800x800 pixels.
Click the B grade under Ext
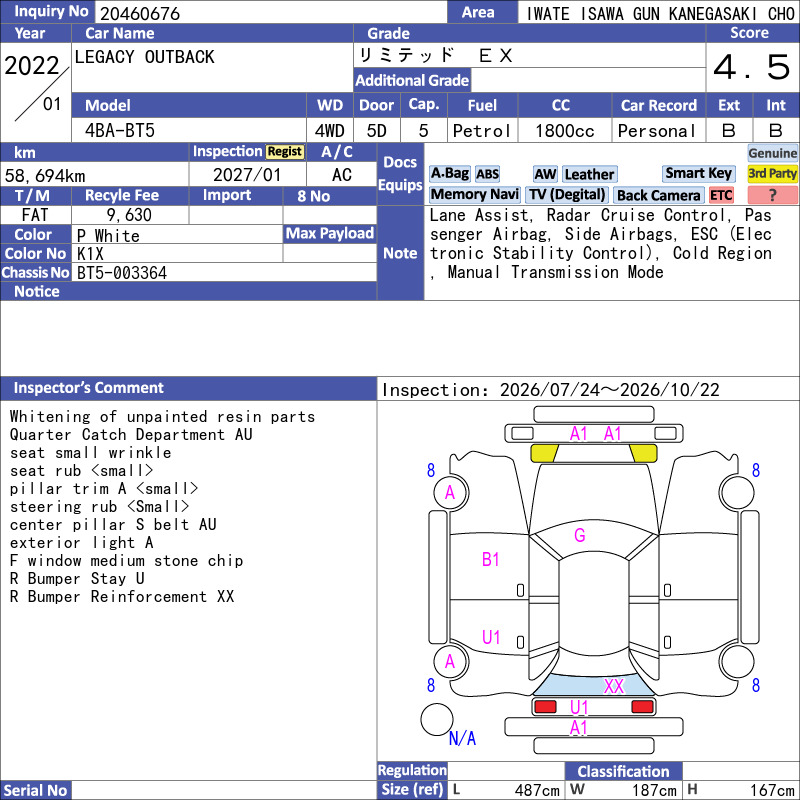[x=729, y=131]
